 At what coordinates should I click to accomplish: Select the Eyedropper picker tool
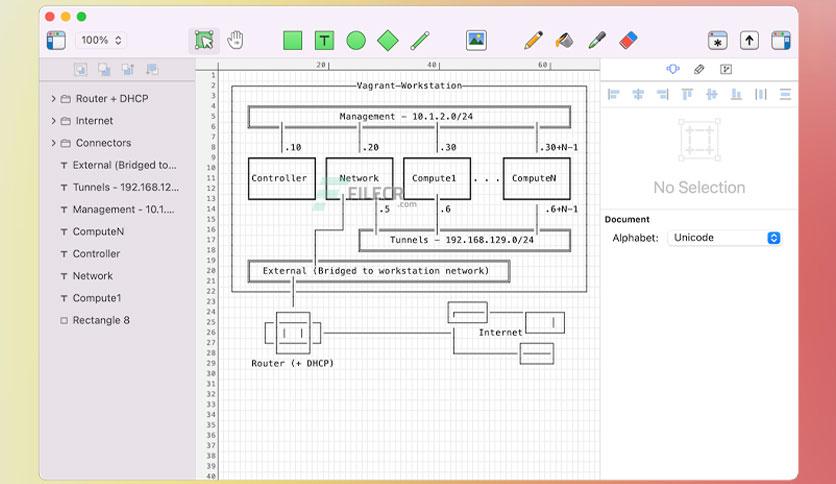pyautogui.click(x=597, y=41)
